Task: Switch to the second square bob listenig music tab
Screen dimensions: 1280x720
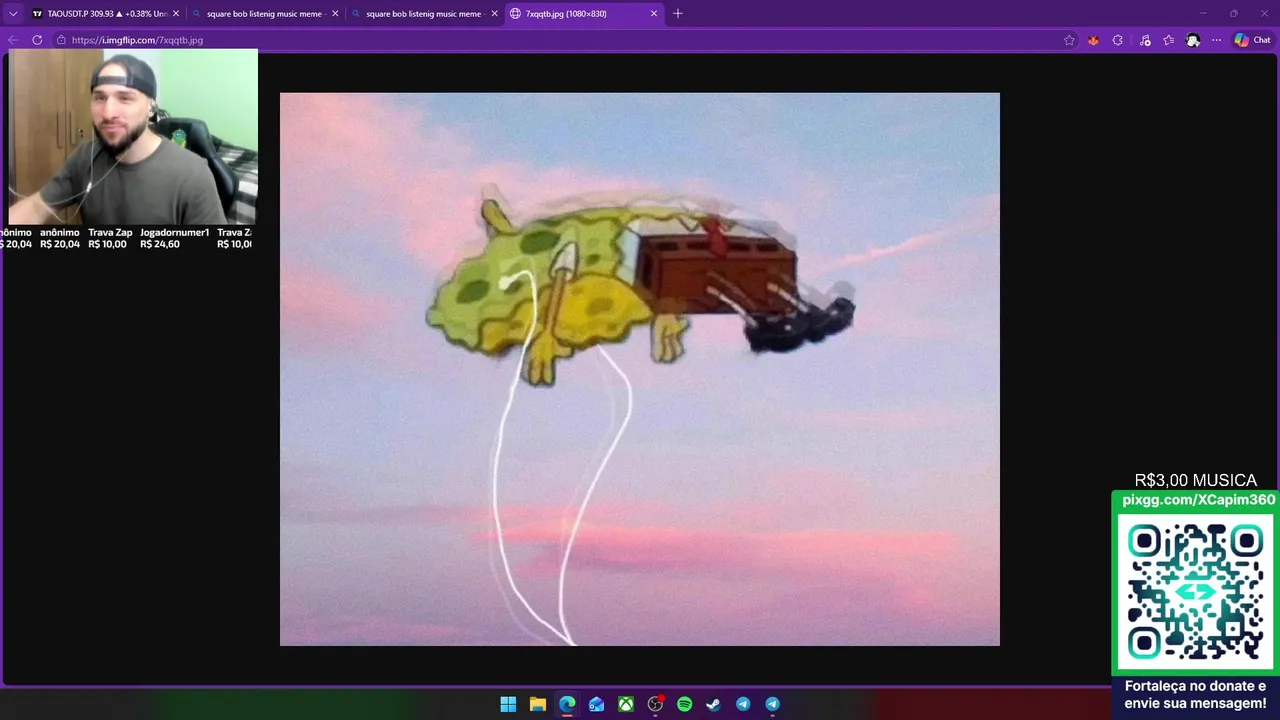Action: 425,14
